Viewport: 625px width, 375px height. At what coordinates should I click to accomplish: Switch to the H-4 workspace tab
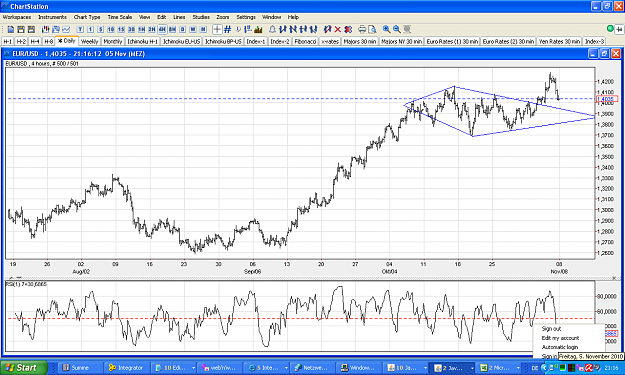pyautogui.click(x=35, y=41)
